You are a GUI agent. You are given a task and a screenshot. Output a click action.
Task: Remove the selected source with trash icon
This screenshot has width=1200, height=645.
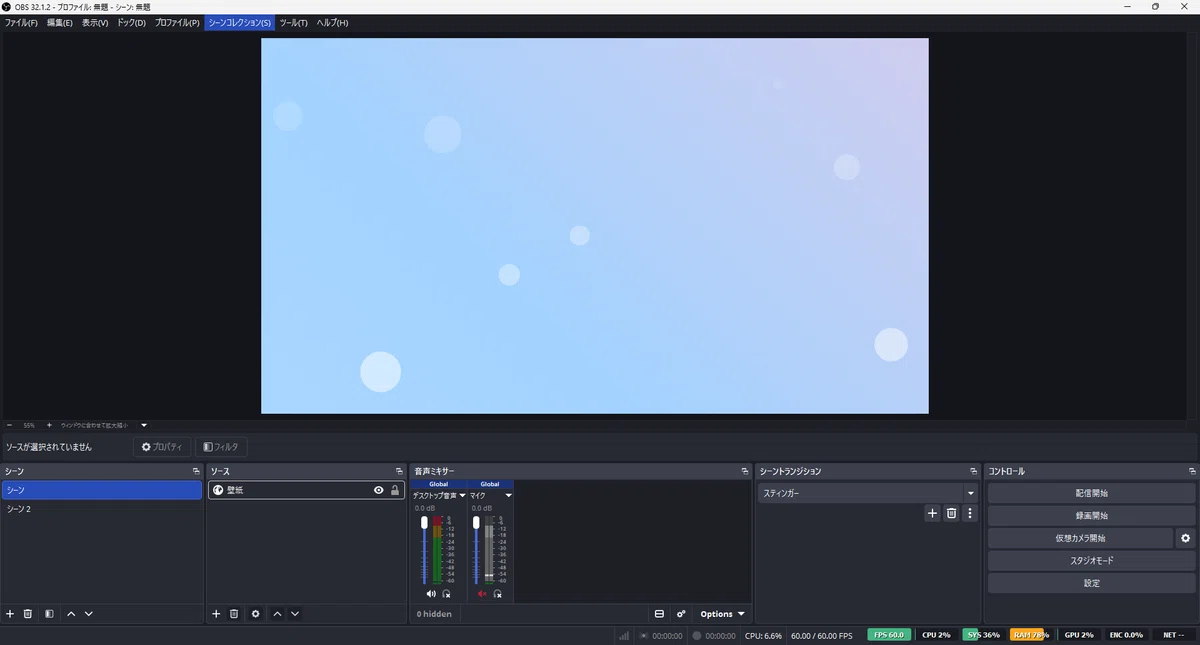click(x=234, y=614)
